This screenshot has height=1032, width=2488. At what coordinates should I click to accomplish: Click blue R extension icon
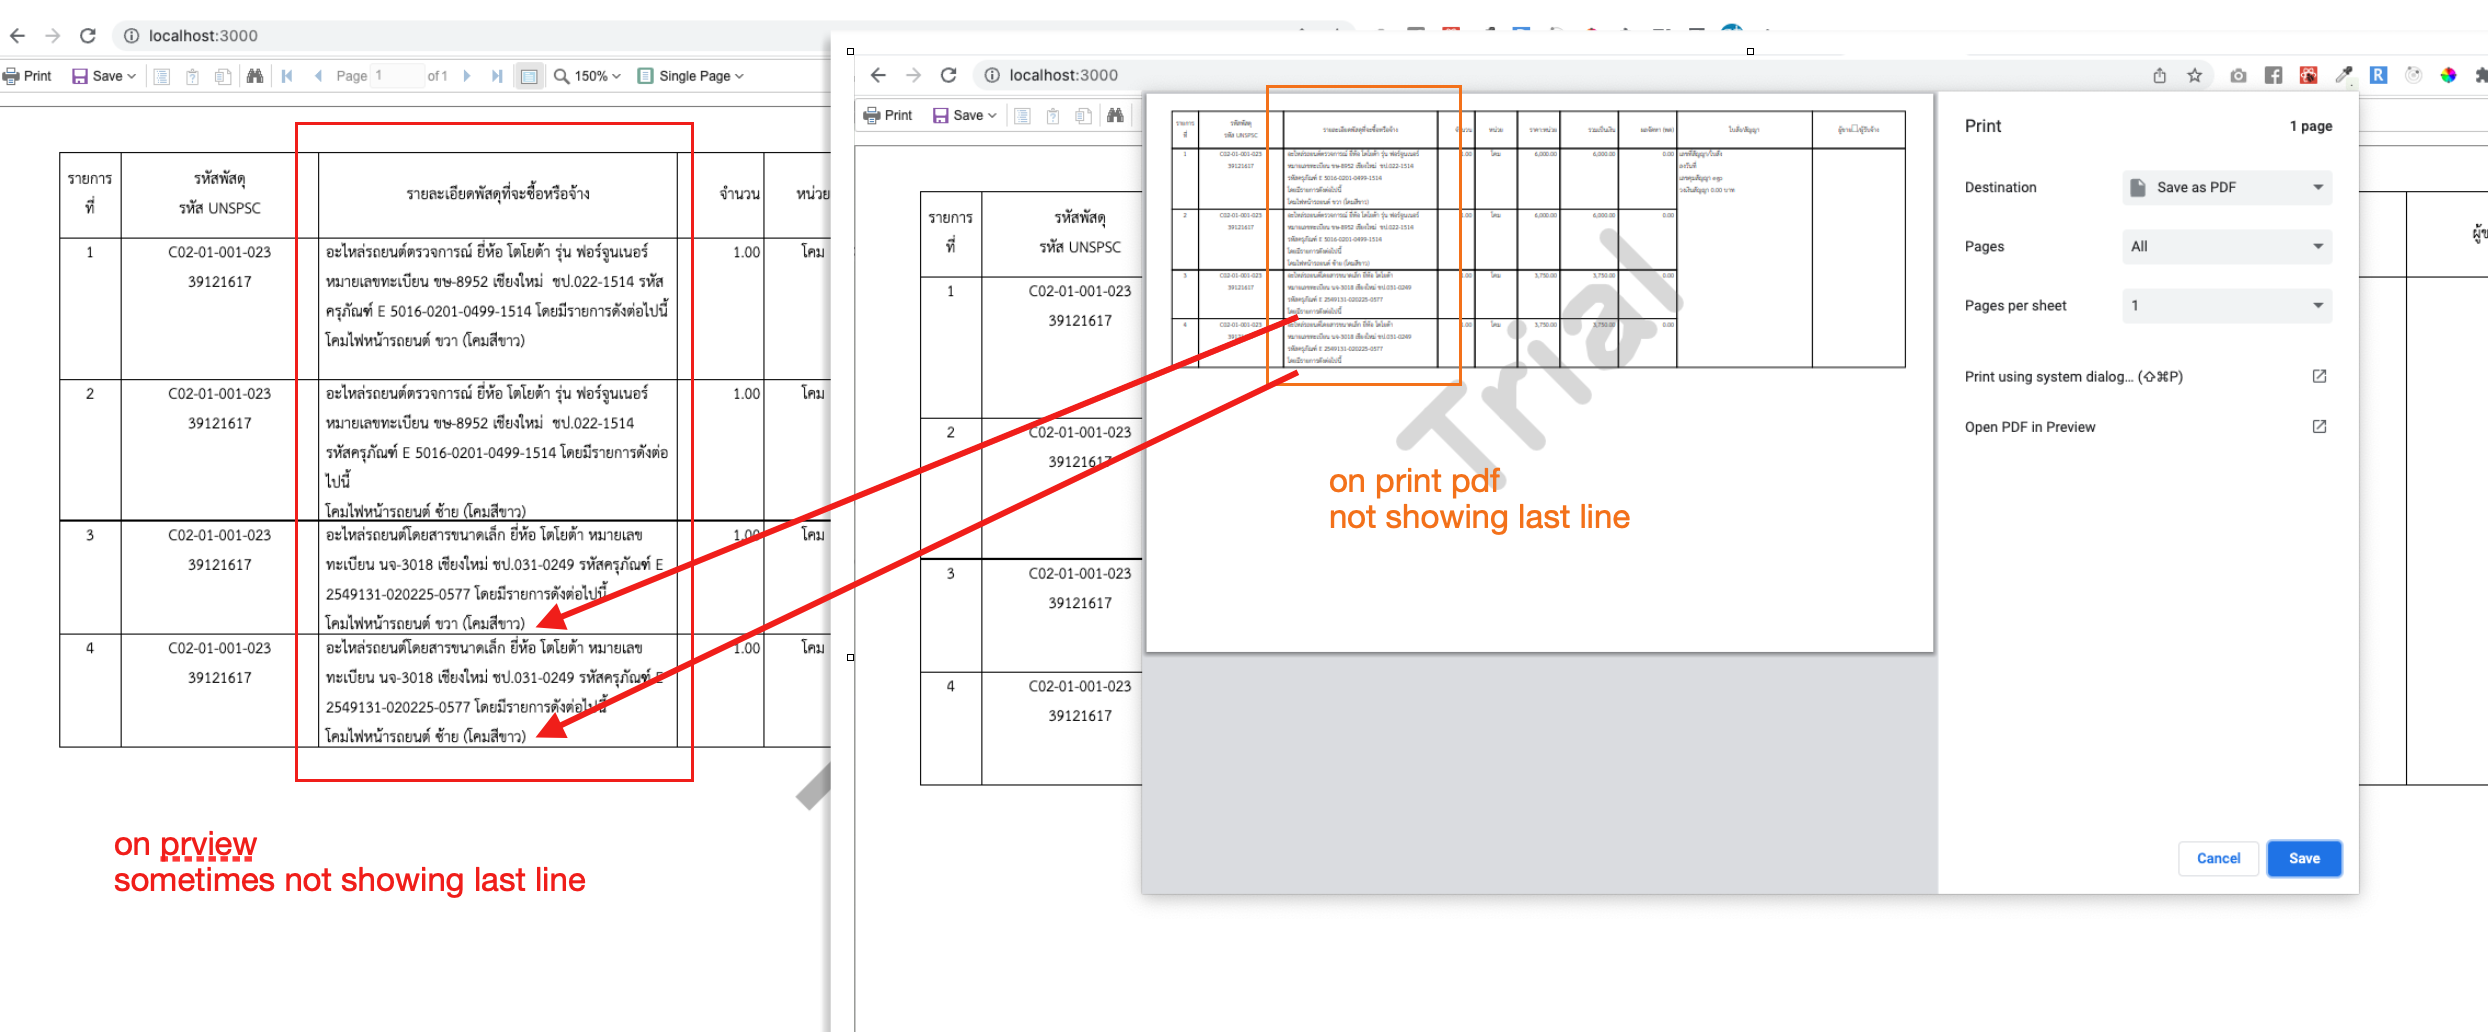2378,75
